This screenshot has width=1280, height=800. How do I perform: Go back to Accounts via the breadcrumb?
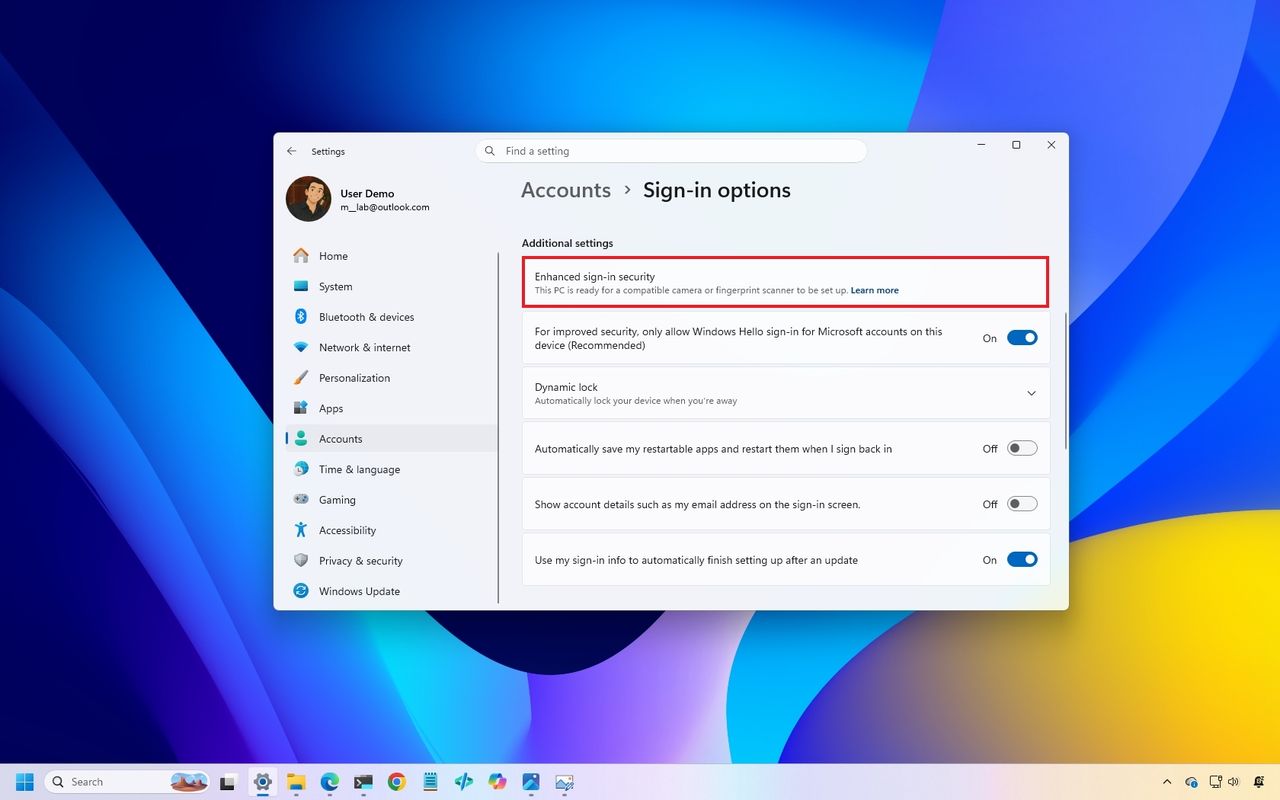click(x=566, y=190)
